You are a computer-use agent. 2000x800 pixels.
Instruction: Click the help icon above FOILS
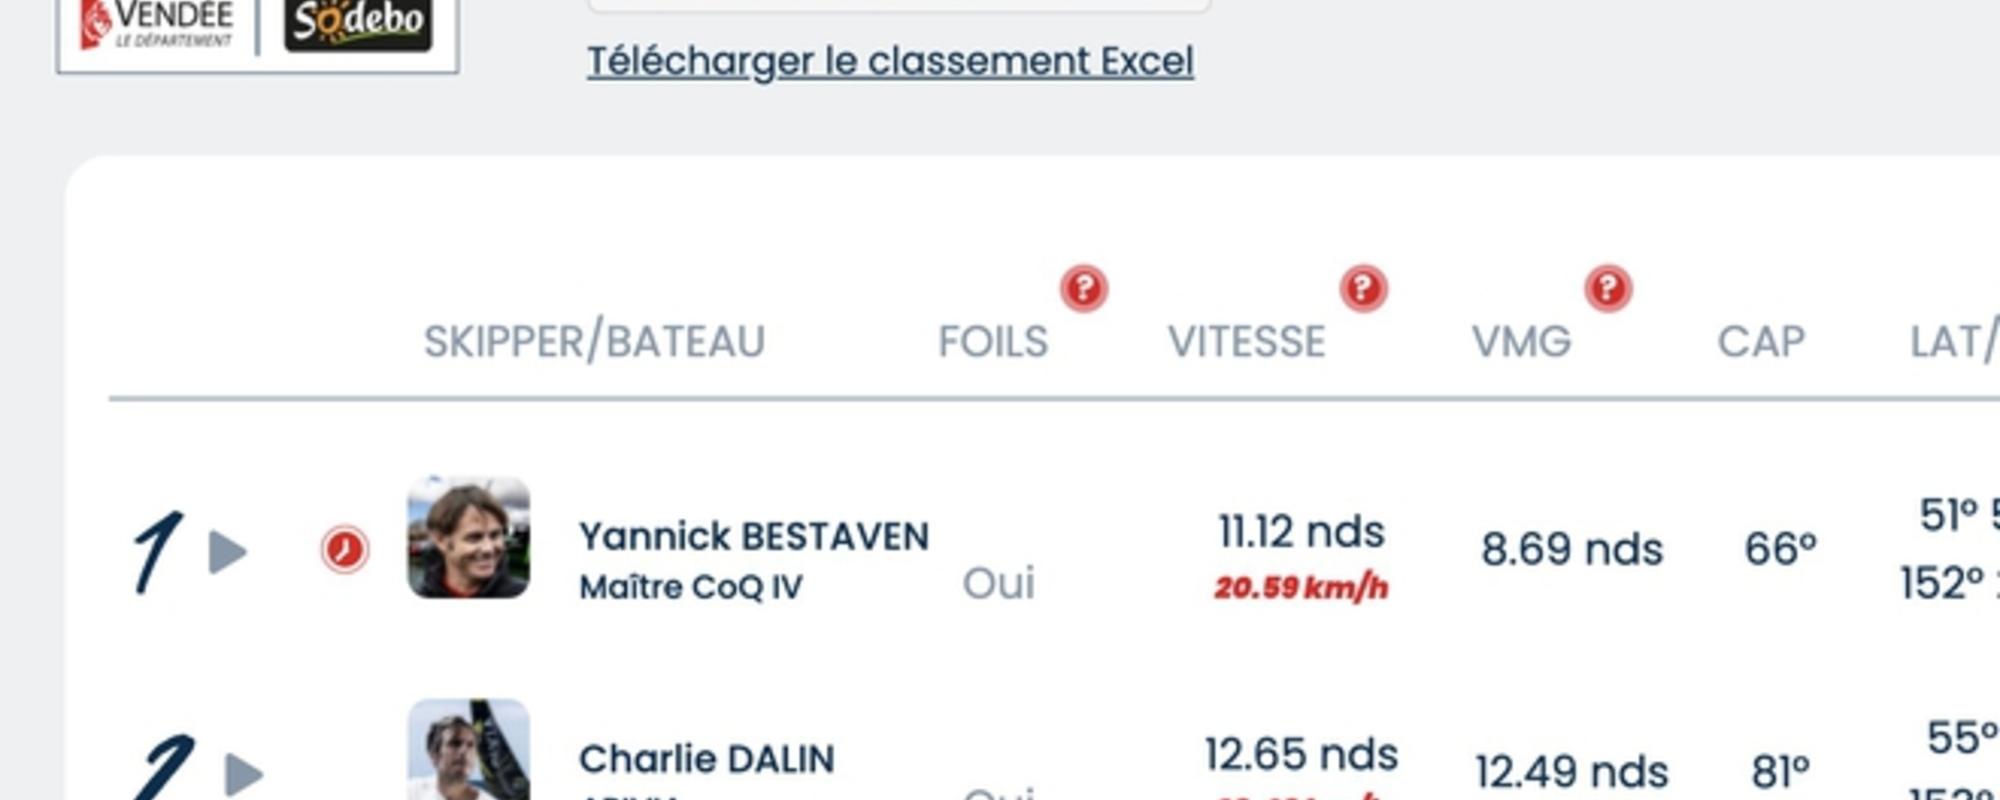(1084, 288)
